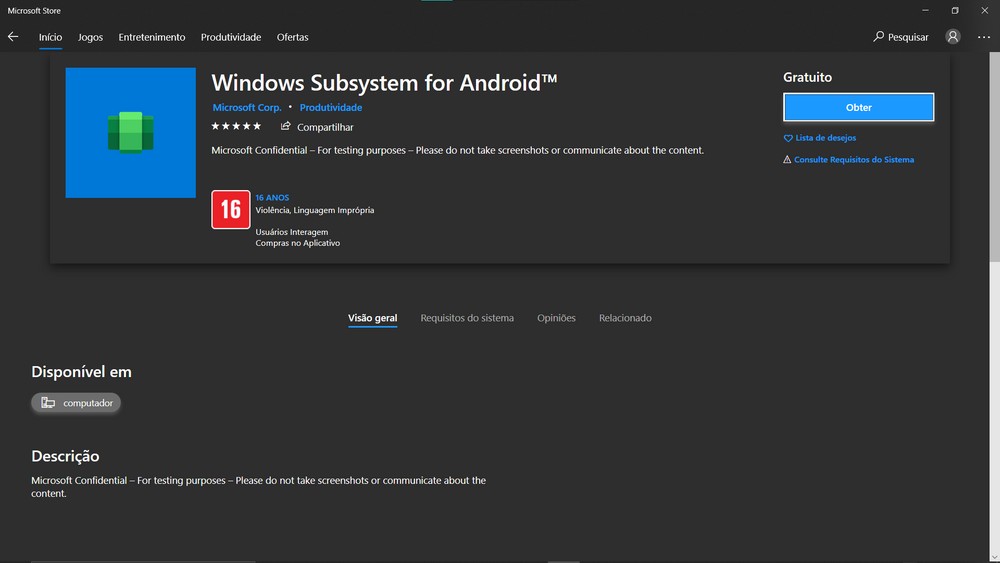Open the Relacionado tab
1000x563 pixels.
click(625, 318)
